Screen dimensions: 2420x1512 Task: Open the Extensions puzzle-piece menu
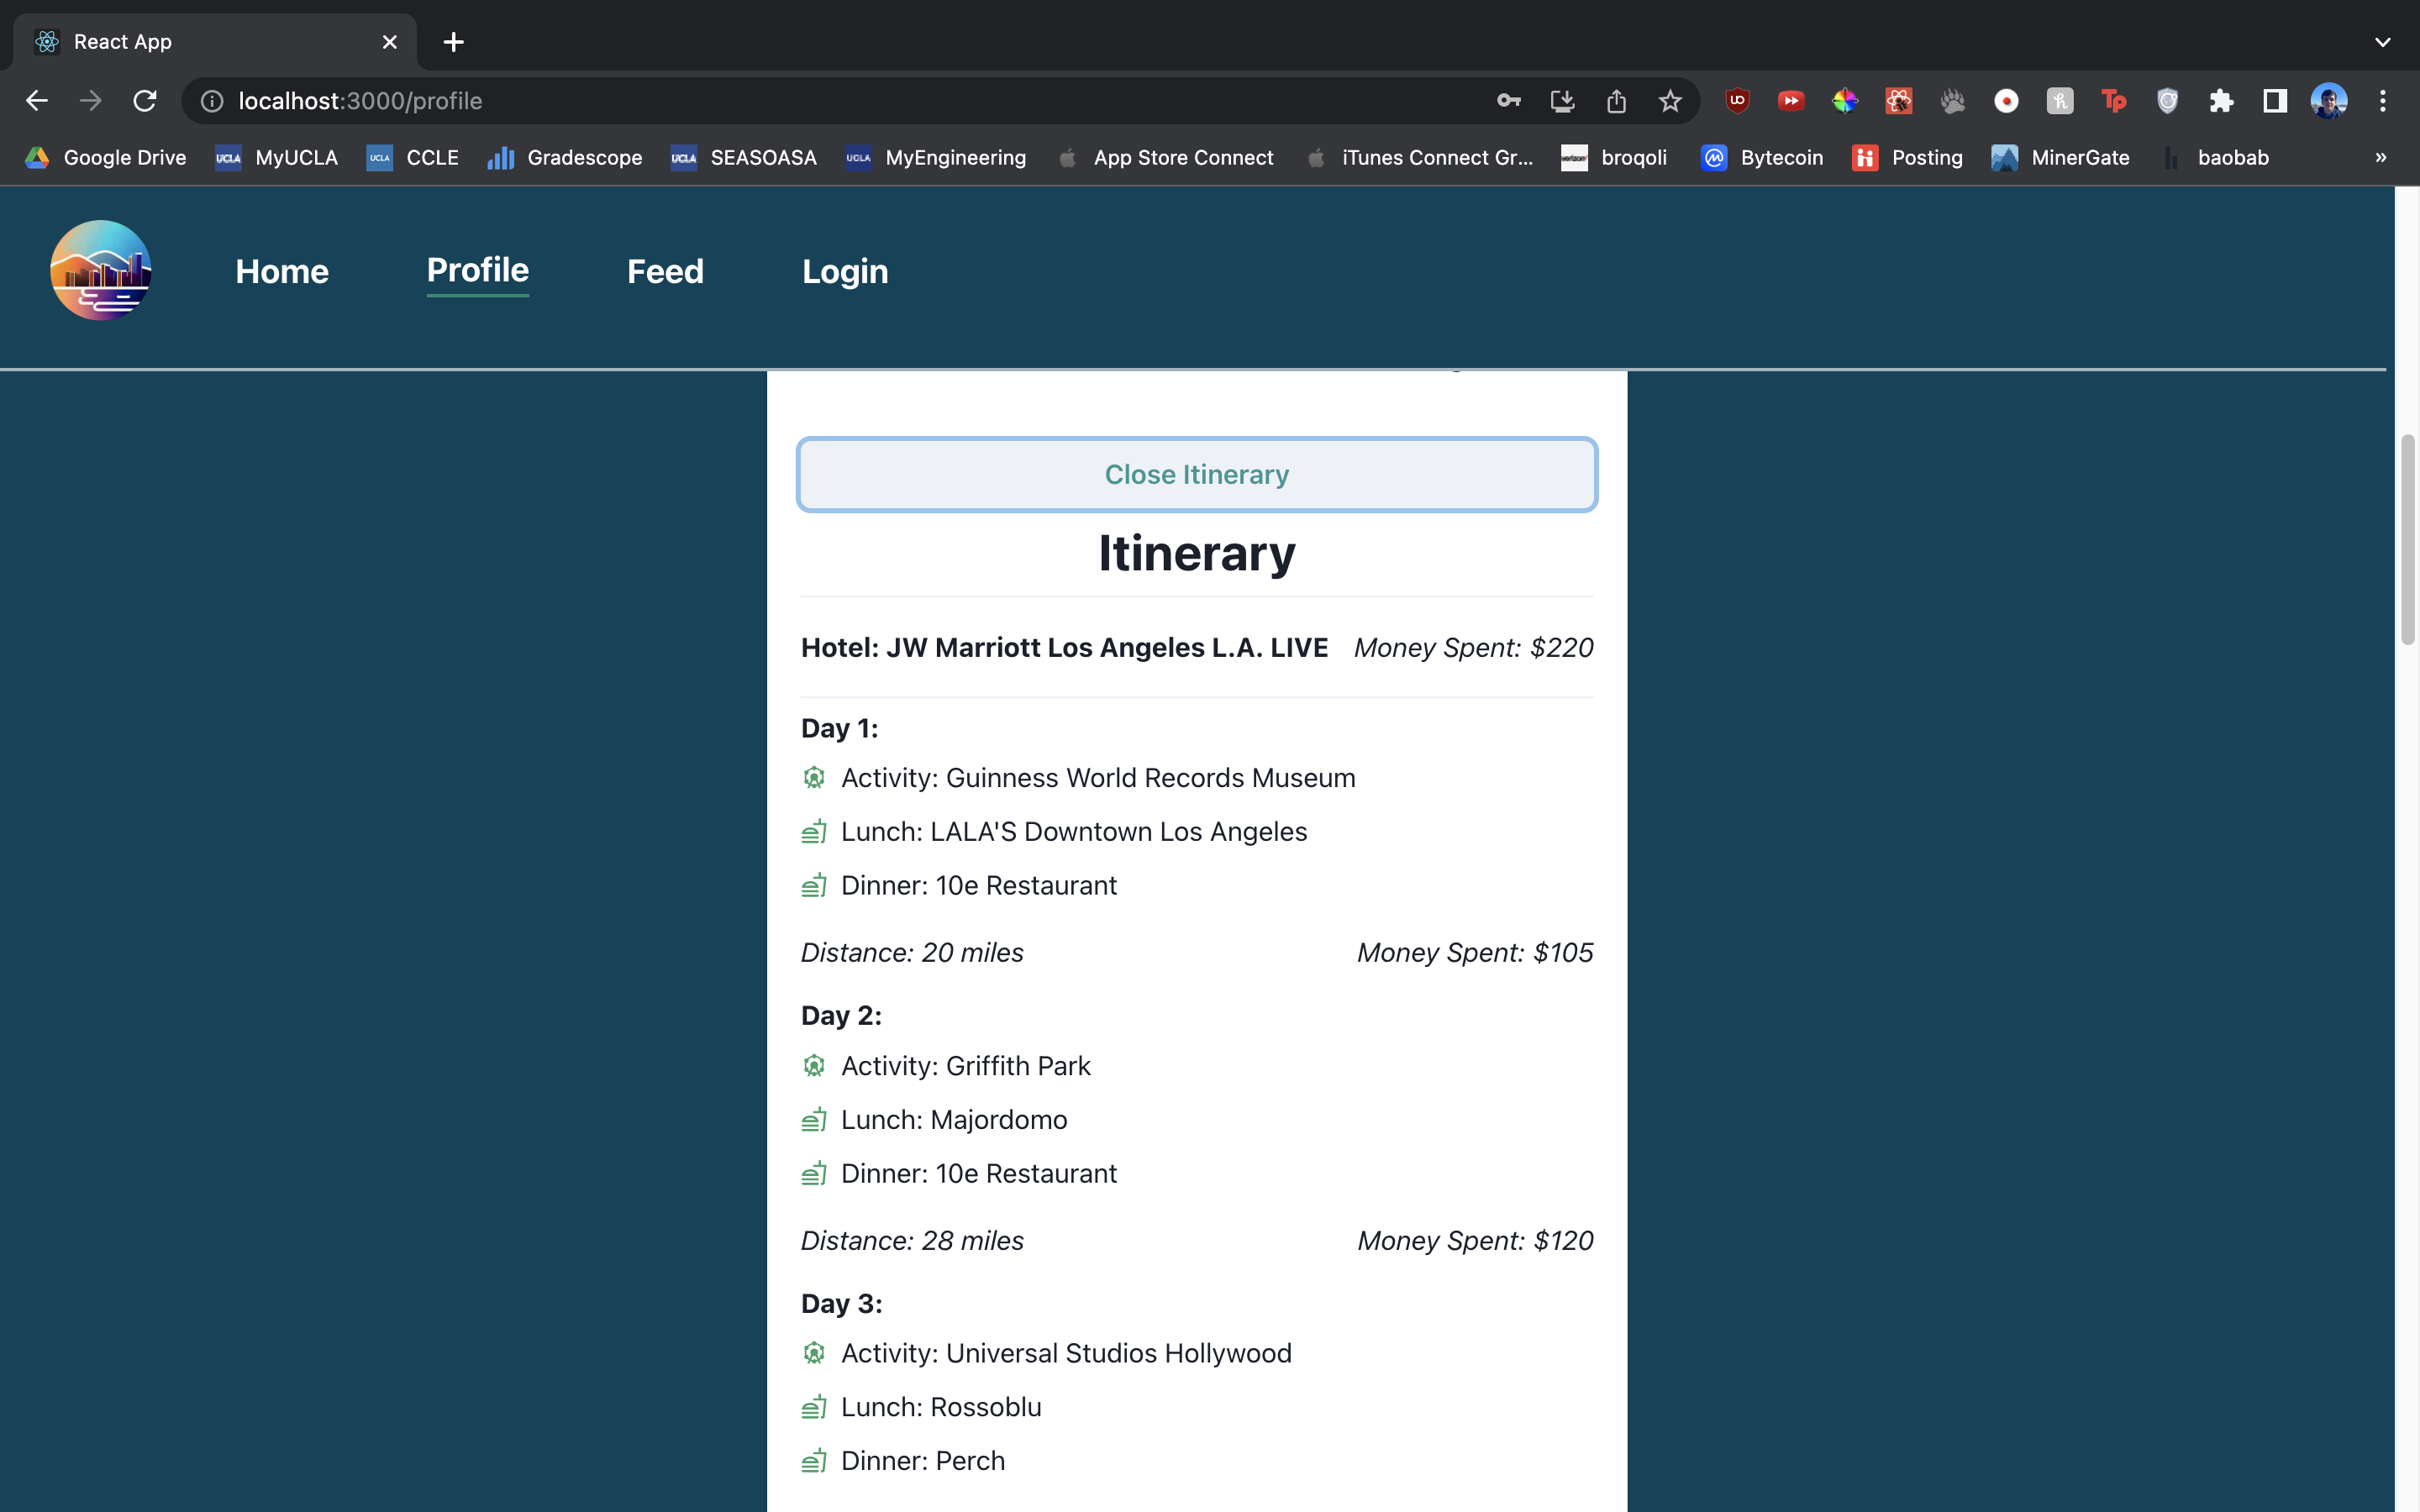[x=2221, y=101]
